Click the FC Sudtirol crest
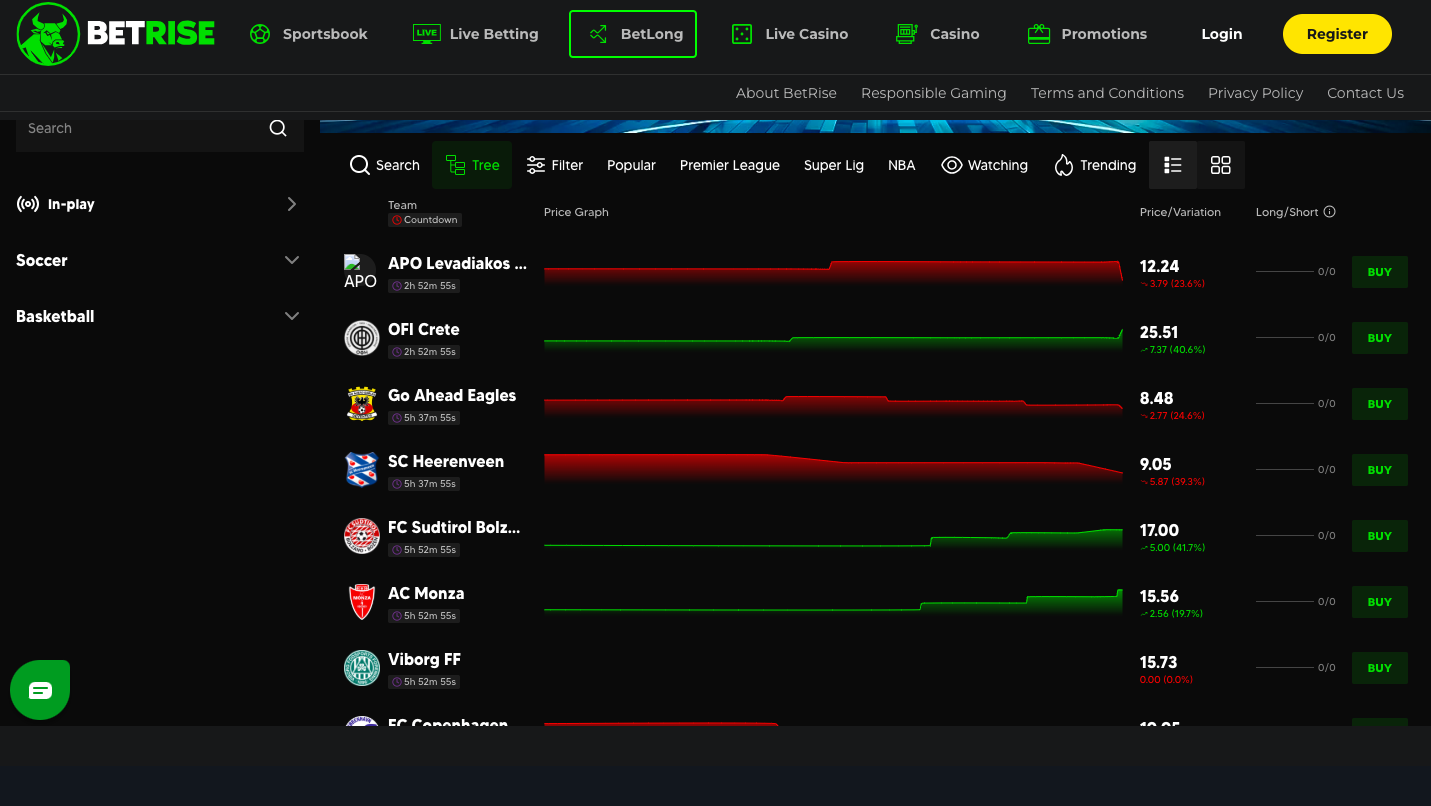Viewport: 1431px width, 806px height. pyautogui.click(x=362, y=536)
